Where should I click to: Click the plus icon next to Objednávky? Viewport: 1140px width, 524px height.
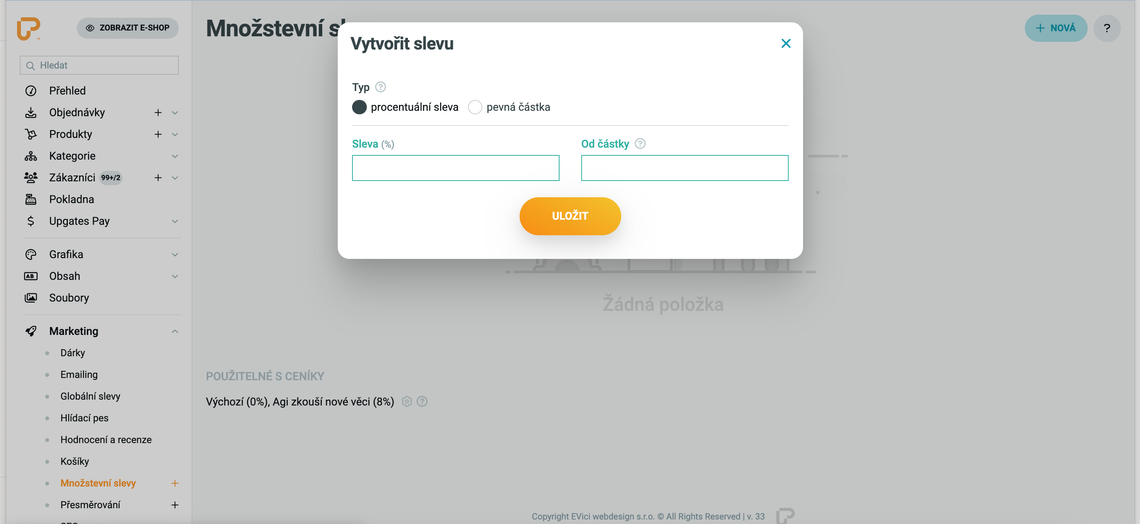[x=158, y=113]
